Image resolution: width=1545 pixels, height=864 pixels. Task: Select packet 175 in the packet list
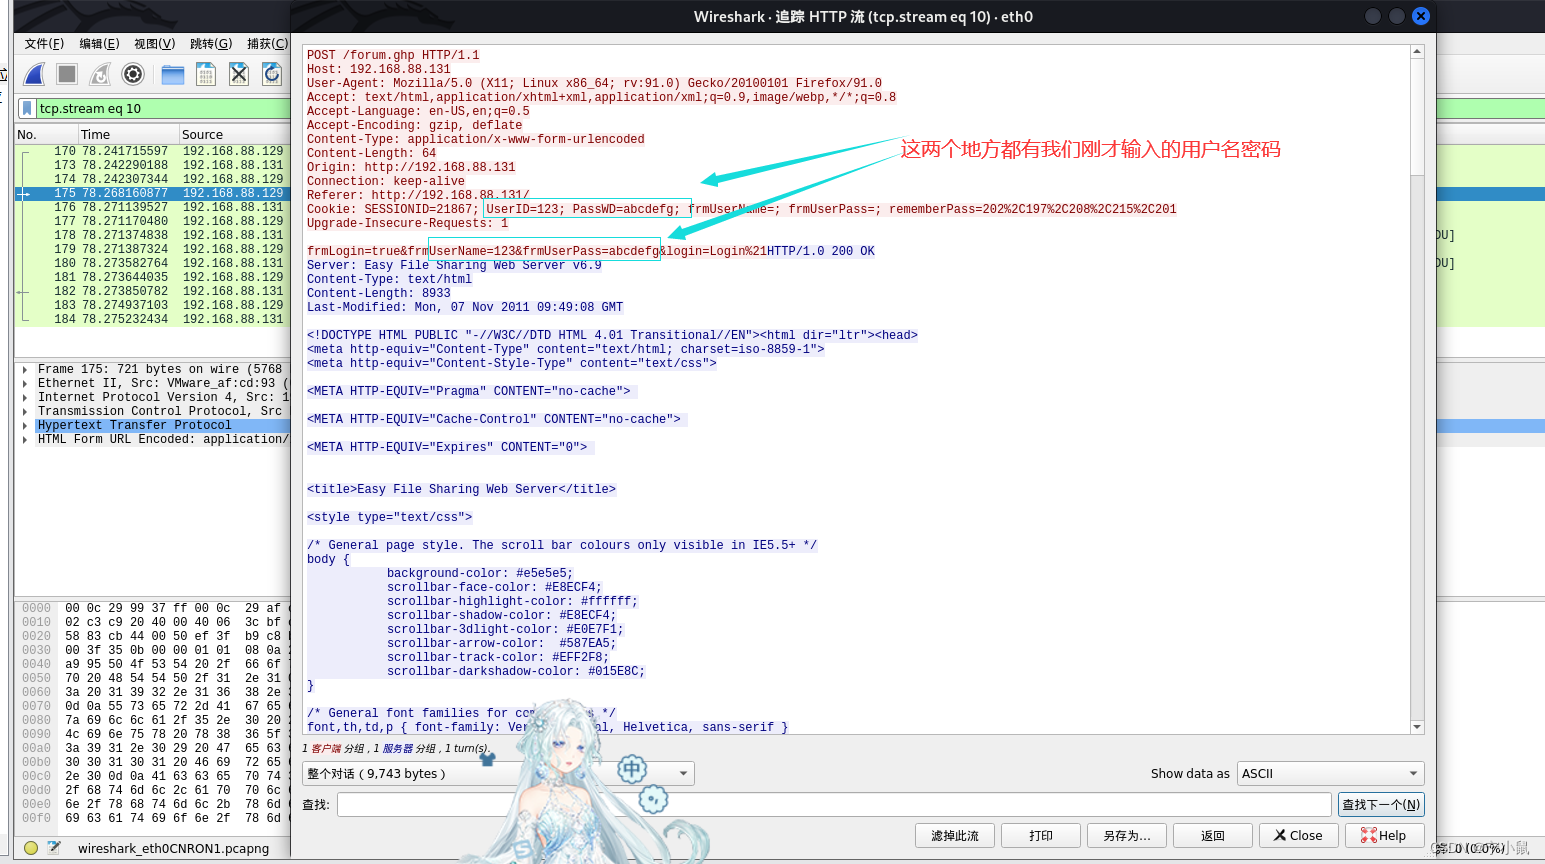pos(152,193)
